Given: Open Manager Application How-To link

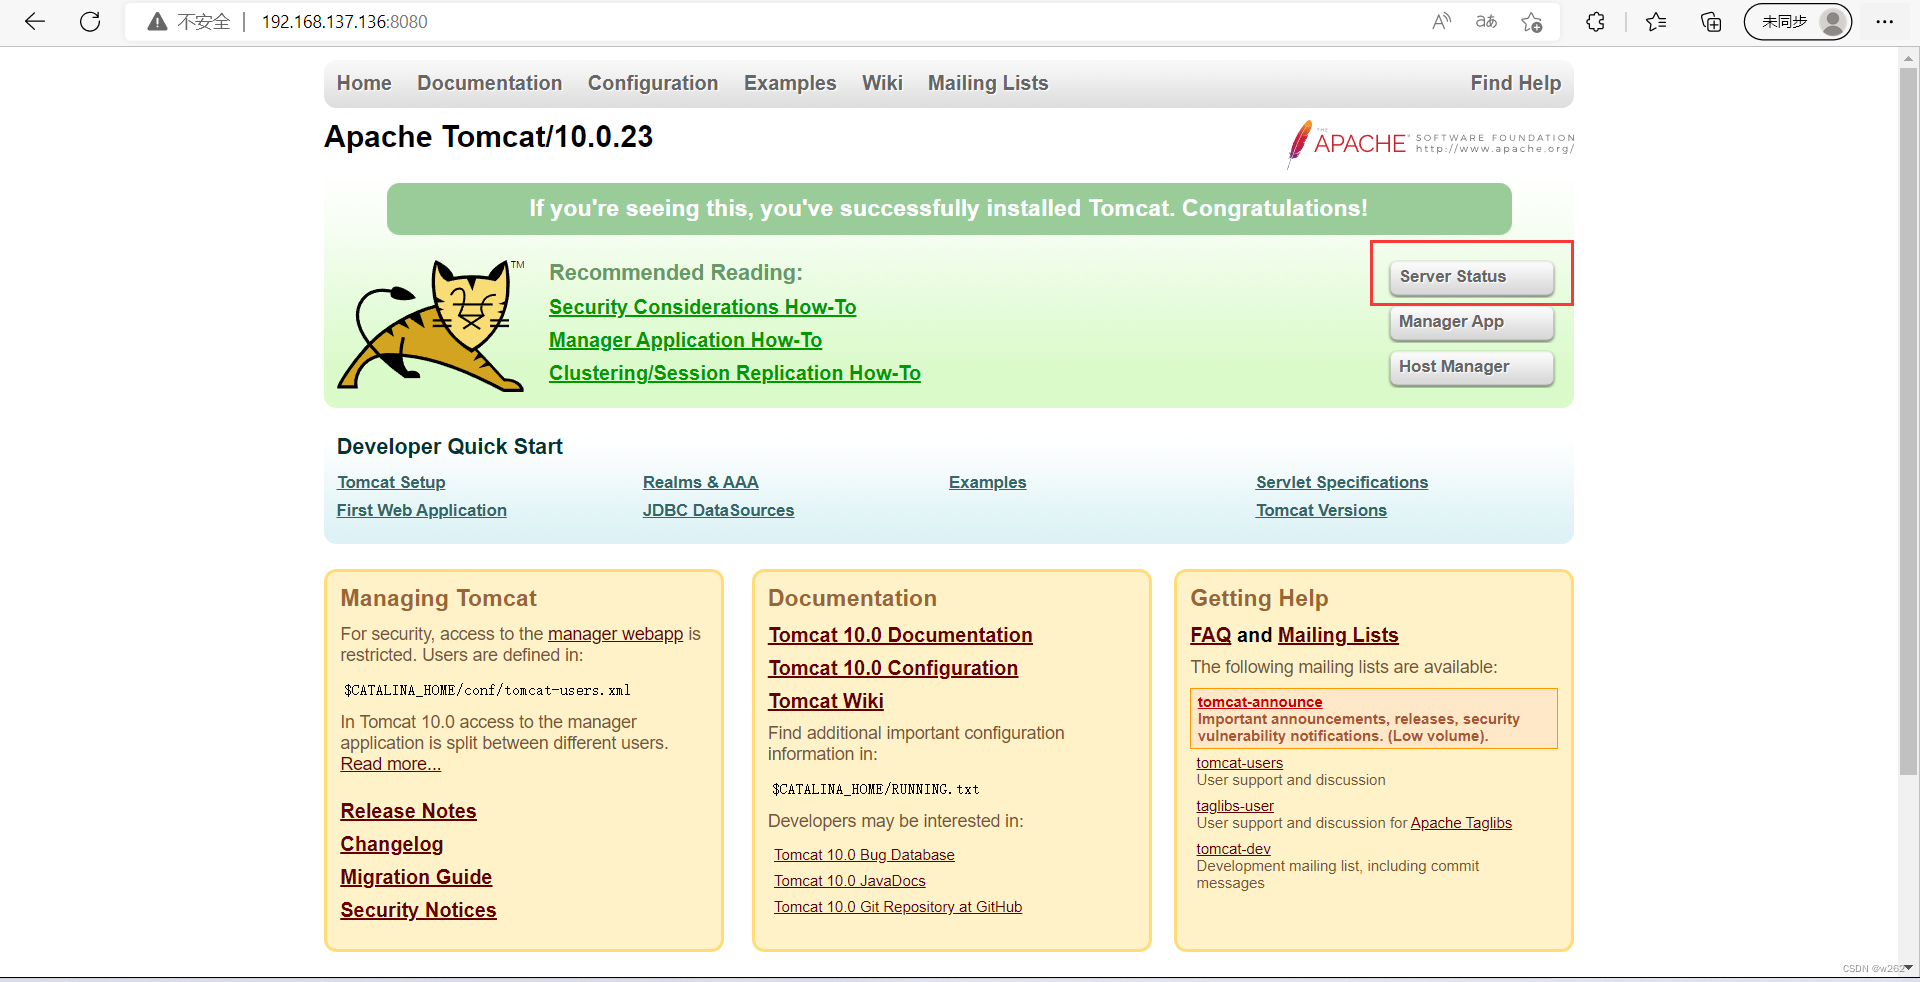Looking at the screenshot, I should pyautogui.click(x=685, y=340).
